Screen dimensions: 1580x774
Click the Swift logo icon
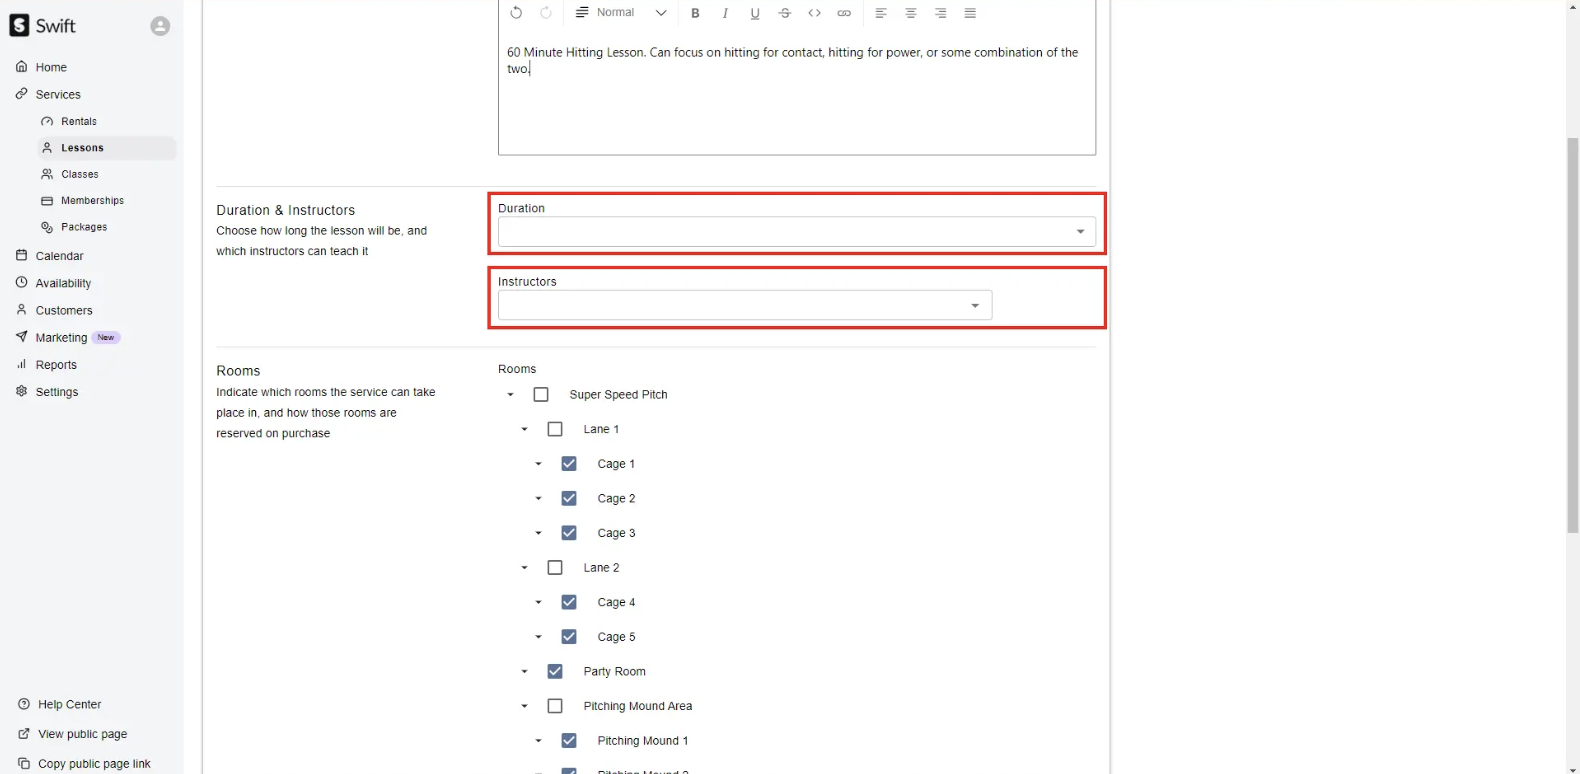20,26
